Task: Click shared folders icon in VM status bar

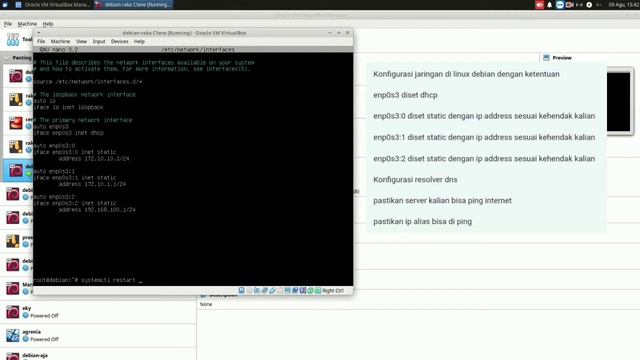Action: (280, 291)
